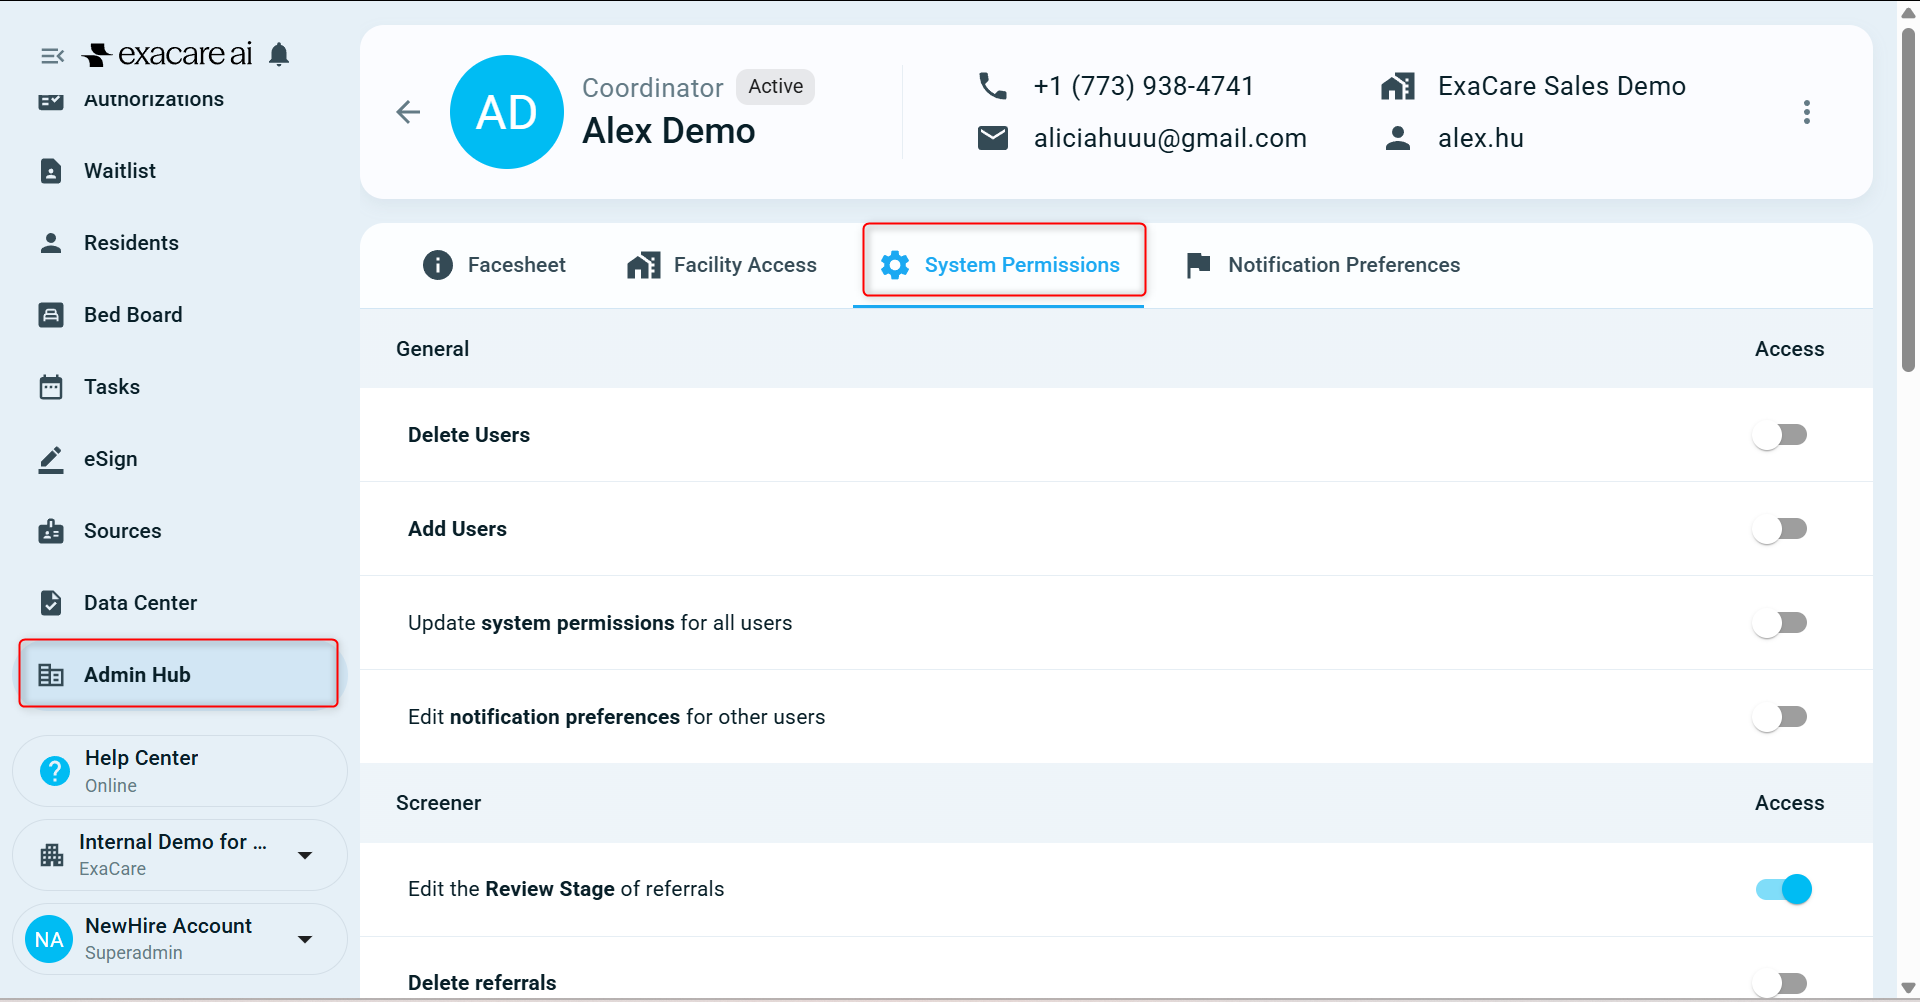Screen dimensions: 1920x1002
Task: Open the Notification Preferences tab
Action: (1323, 265)
